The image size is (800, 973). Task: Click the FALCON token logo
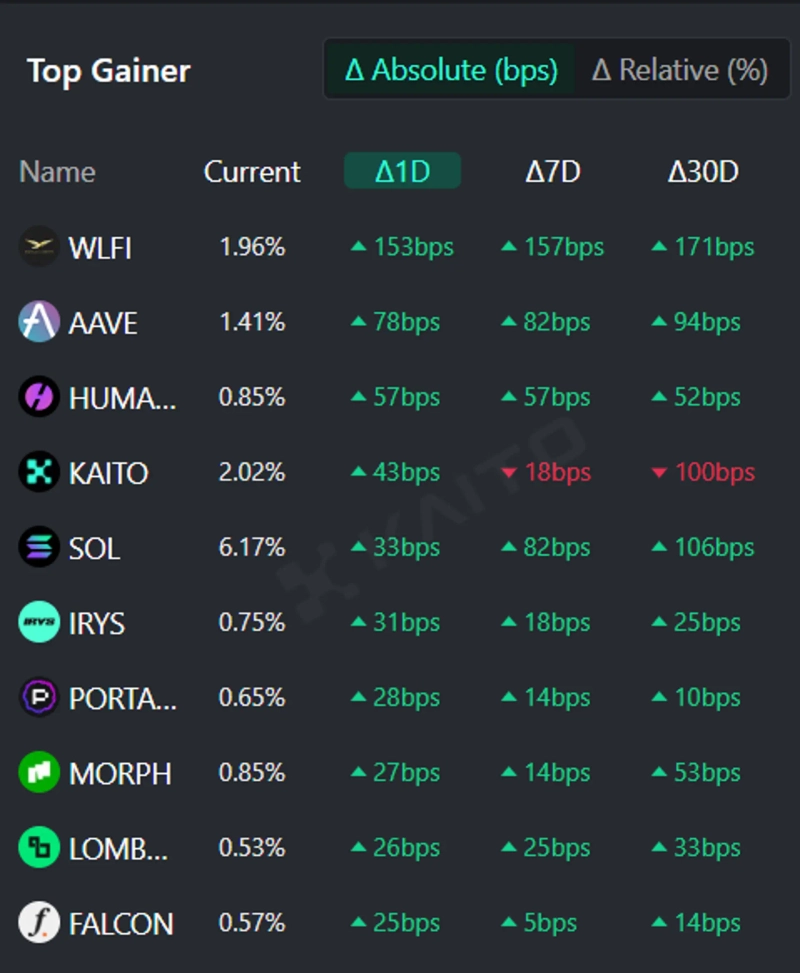pyautogui.click(x=39, y=923)
